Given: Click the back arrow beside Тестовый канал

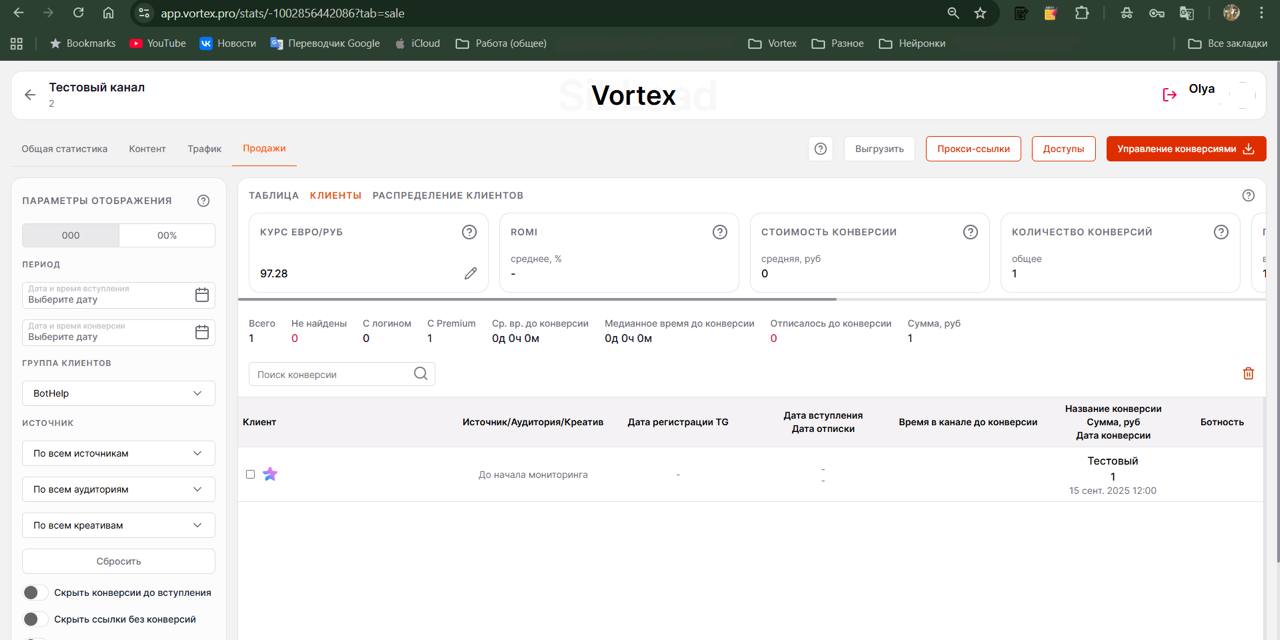Looking at the screenshot, I should point(30,95).
